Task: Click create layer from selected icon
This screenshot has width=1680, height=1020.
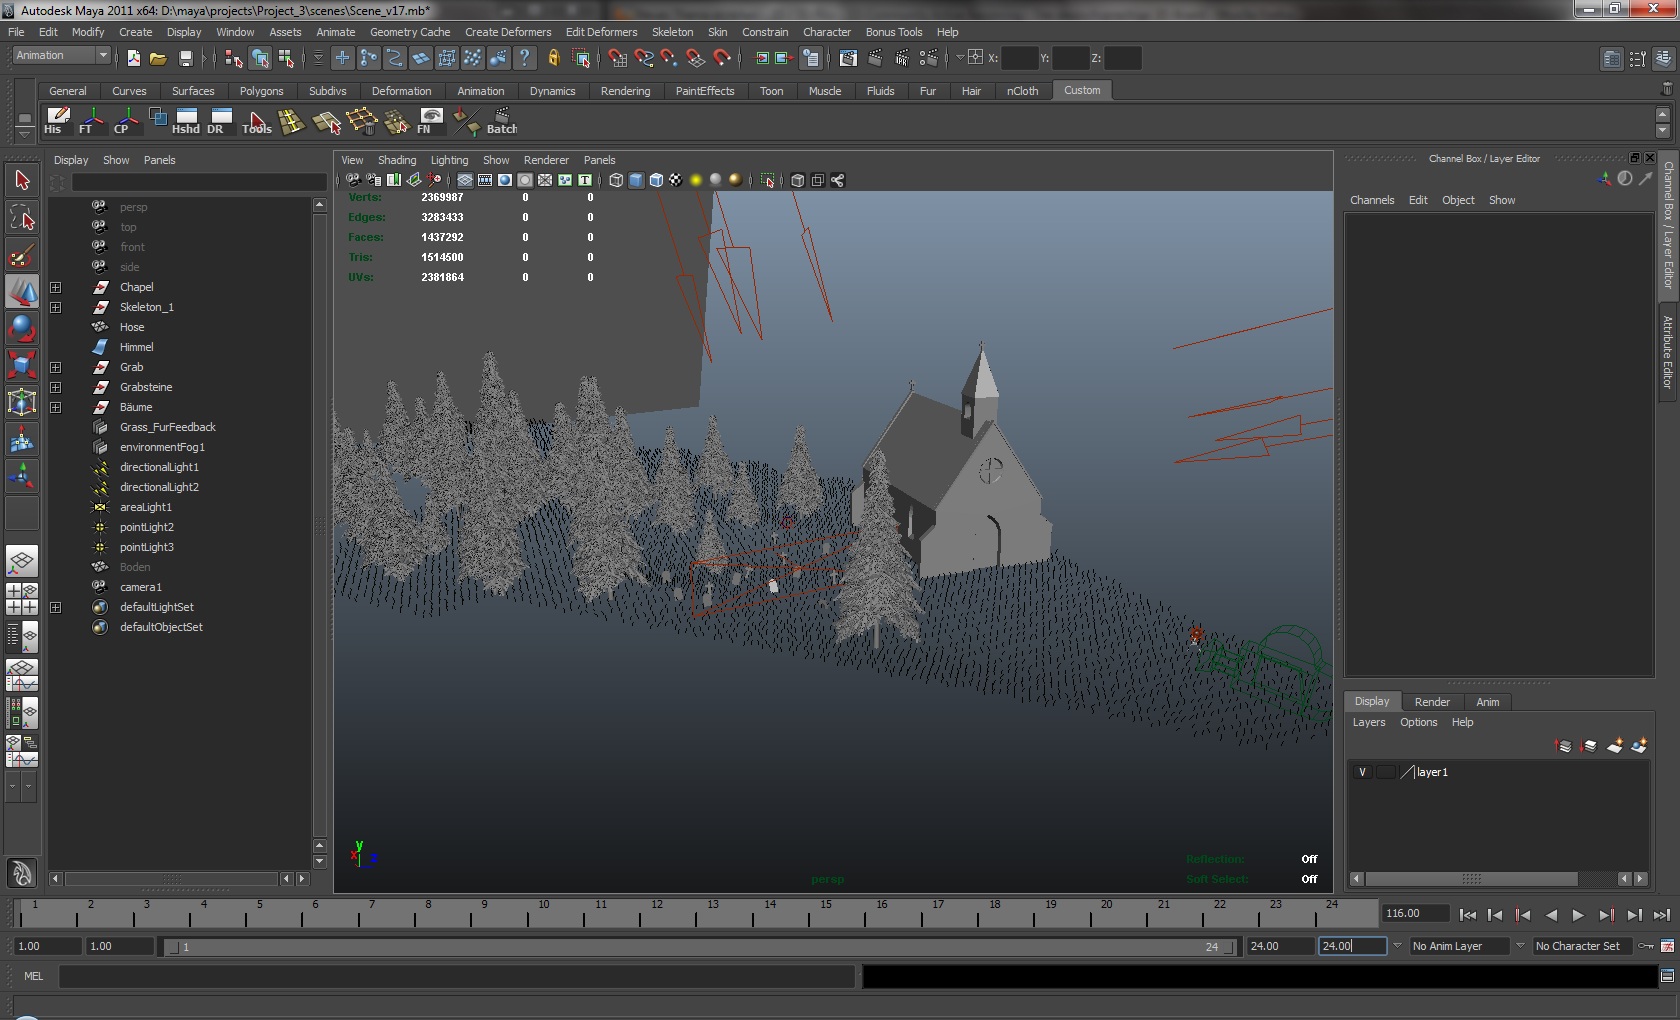Action: coord(1639,746)
